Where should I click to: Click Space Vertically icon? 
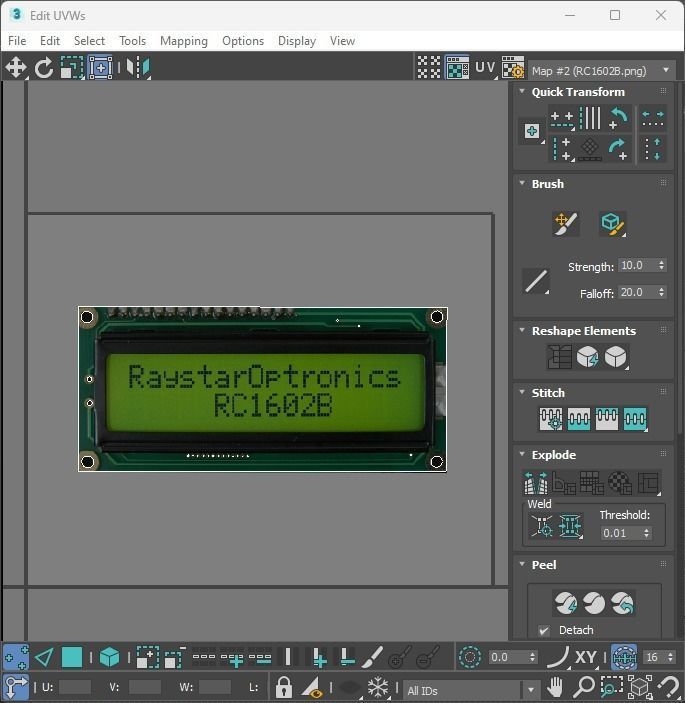tap(653, 149)
